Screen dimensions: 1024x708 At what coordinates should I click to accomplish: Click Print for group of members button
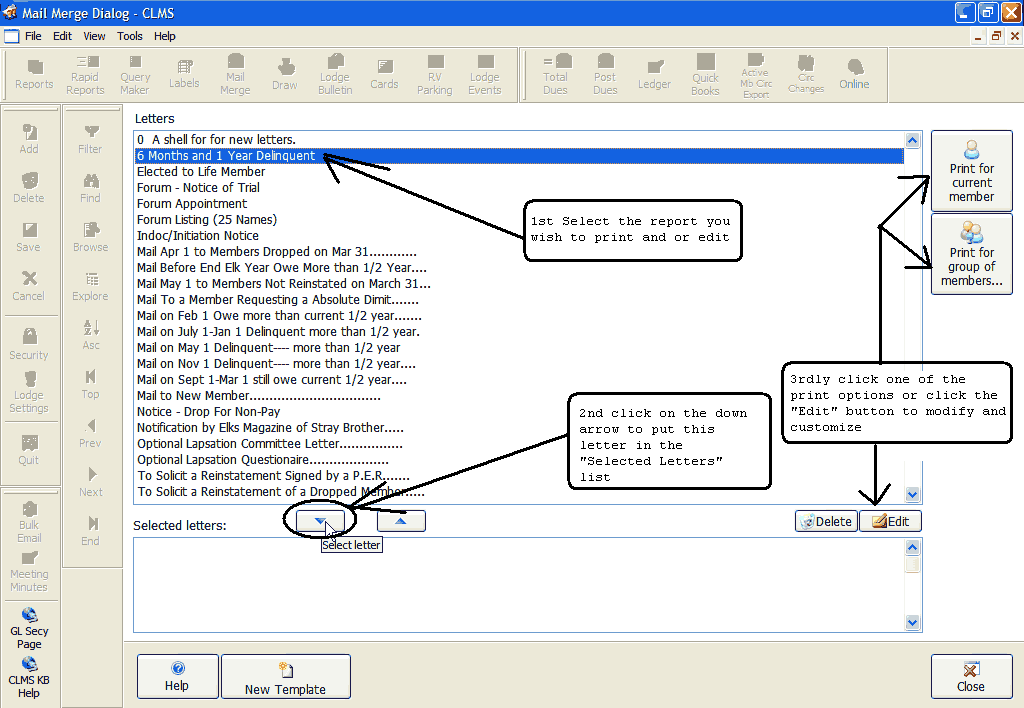click(x=971, y=254)
